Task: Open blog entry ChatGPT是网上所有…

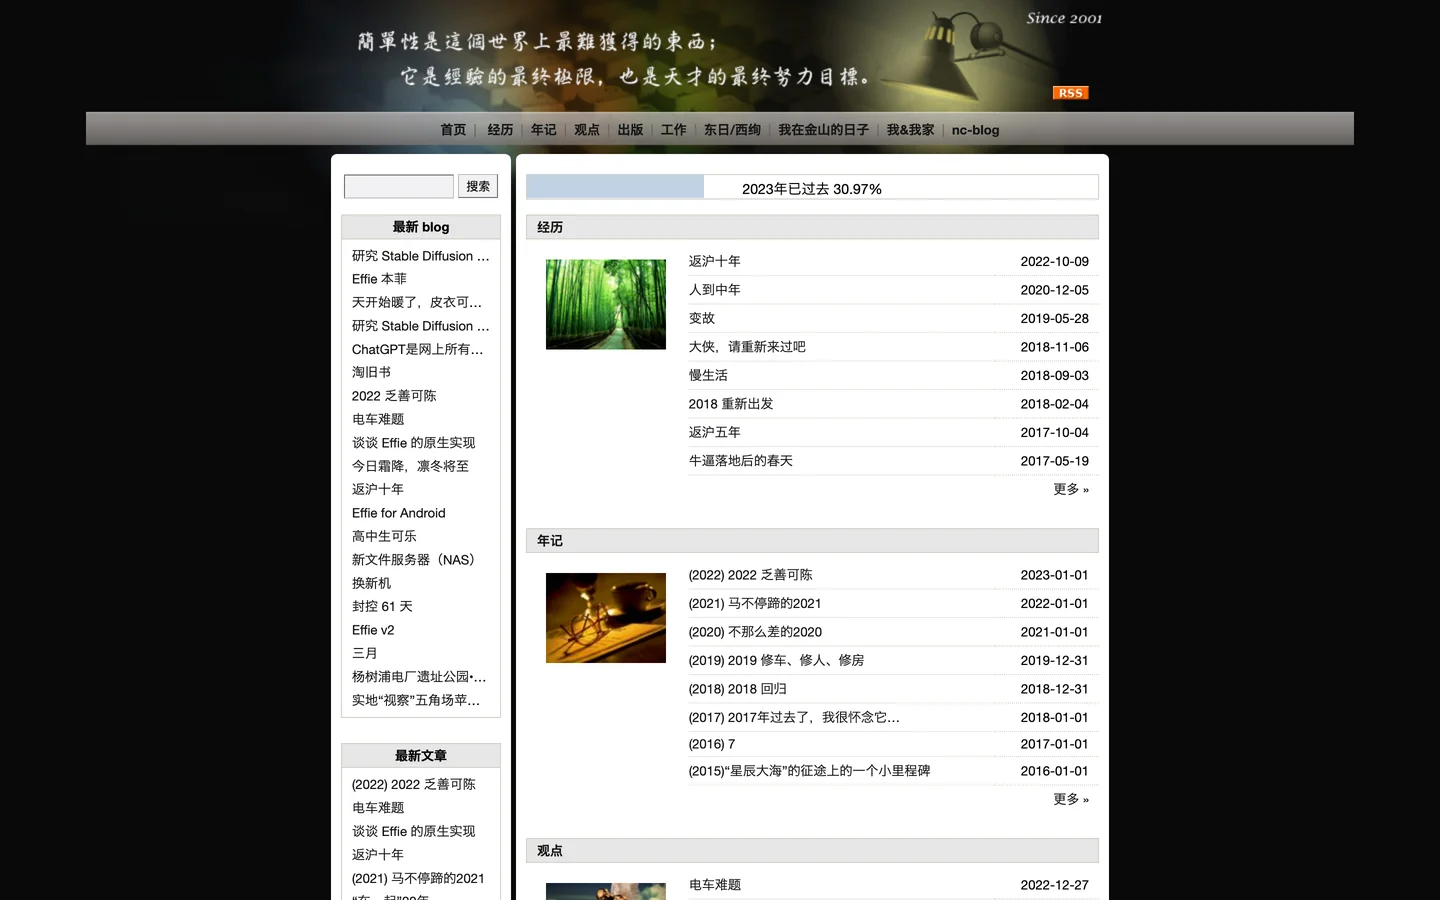Action: tap(417, 349)
